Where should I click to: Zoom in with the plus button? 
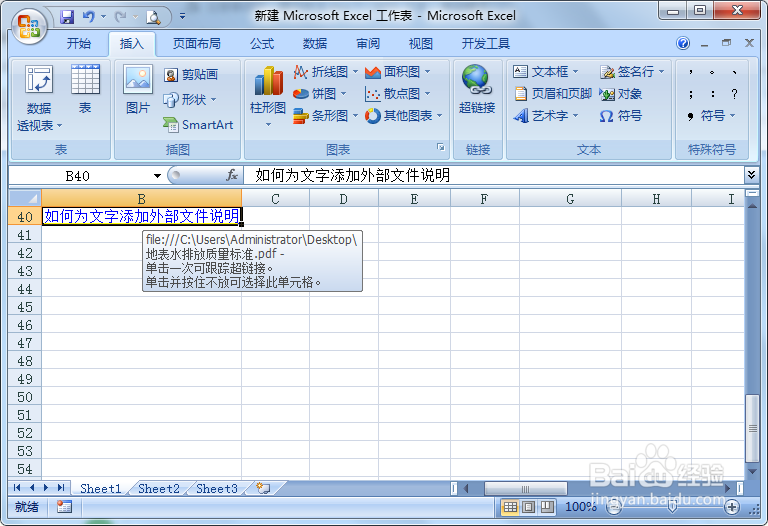(732, 507)
